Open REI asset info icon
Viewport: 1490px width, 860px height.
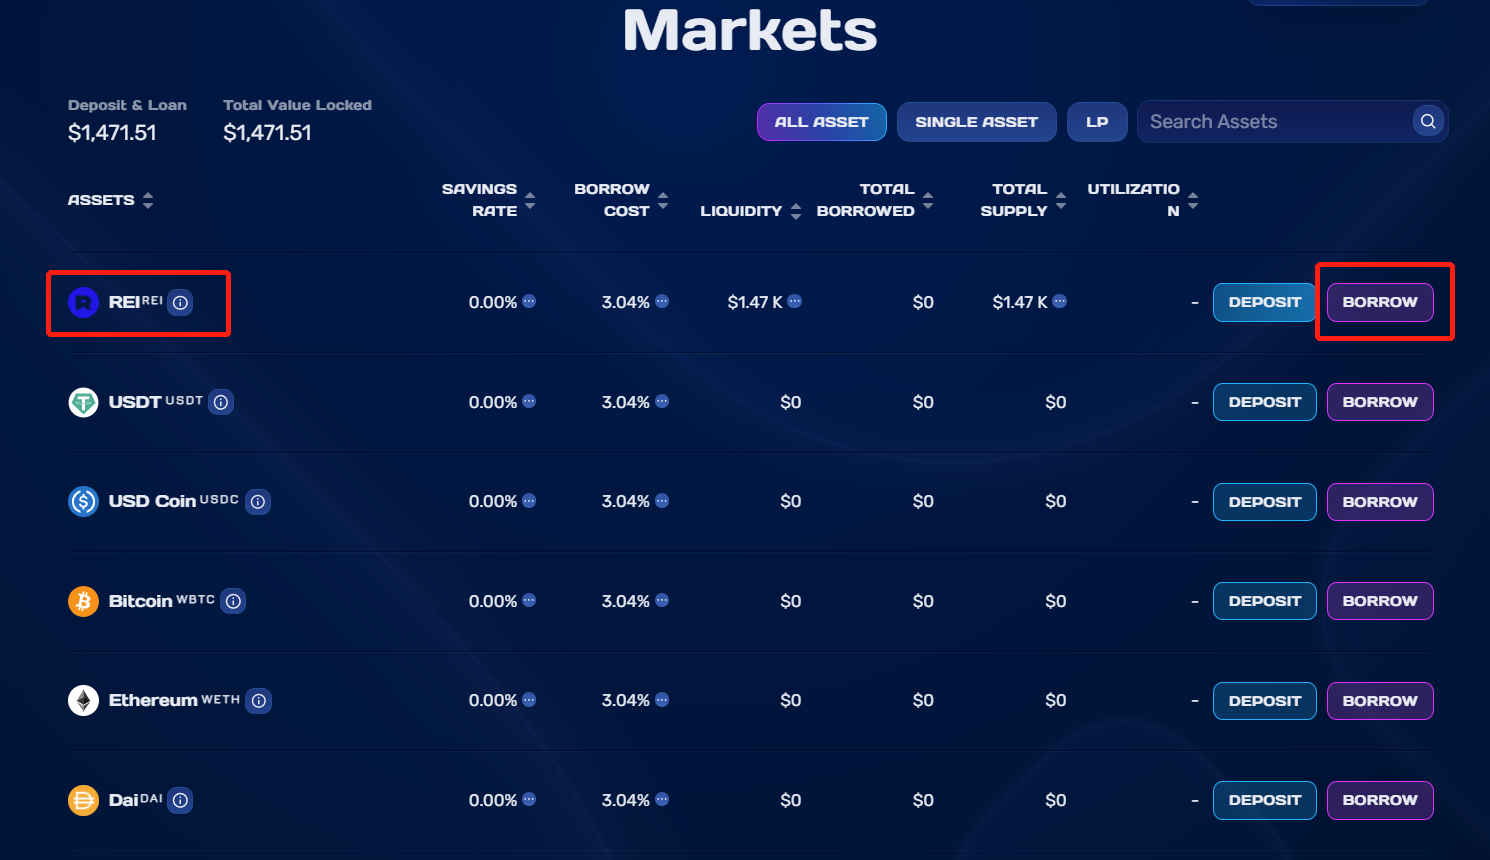tap(180, 302)
